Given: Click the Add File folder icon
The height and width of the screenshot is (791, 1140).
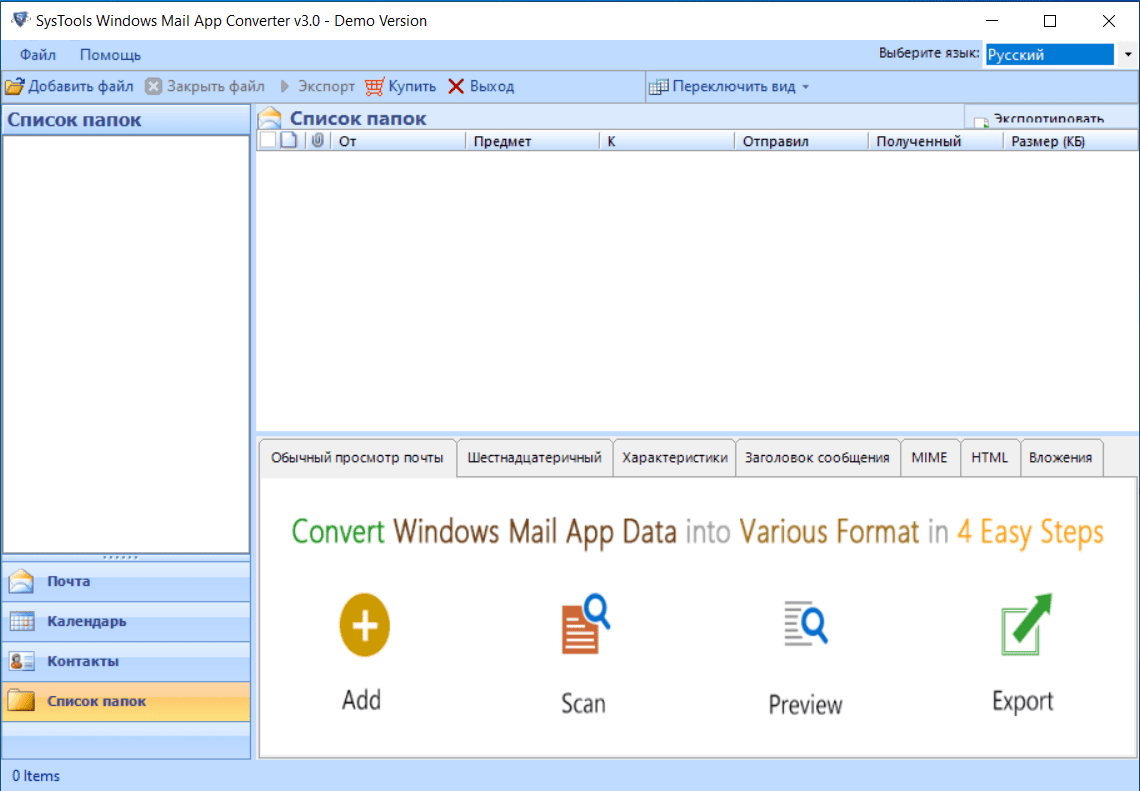Looking at the screenshot, I should pyautogui.click(x=15, y=87).
